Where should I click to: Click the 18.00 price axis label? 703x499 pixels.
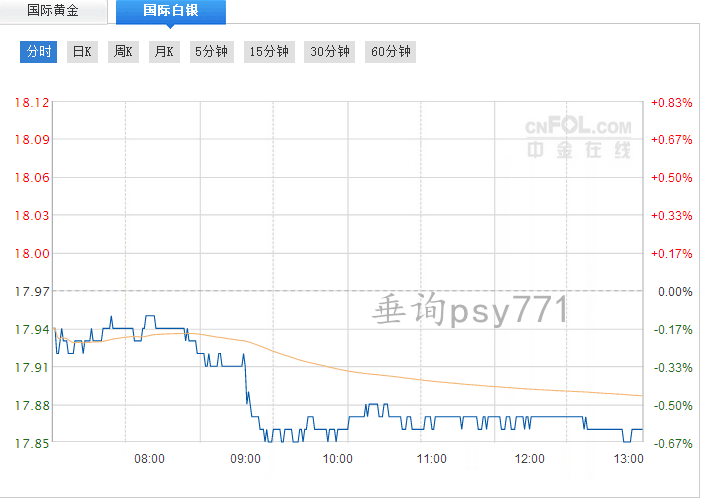pos(32,254)
